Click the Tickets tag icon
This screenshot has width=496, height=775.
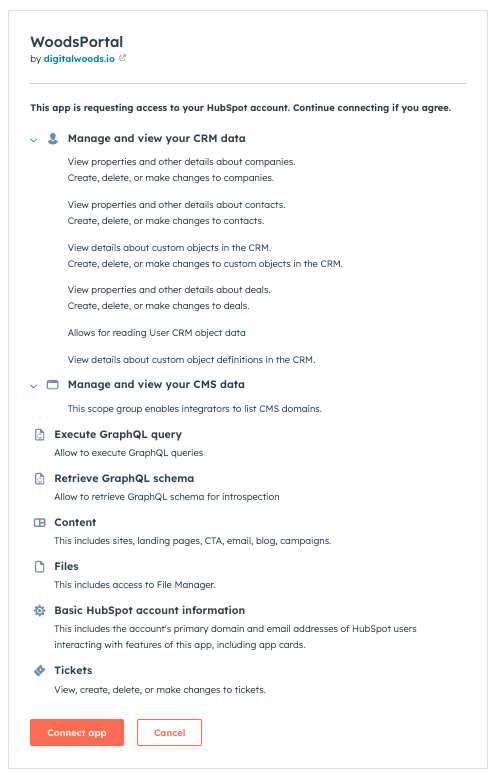(40, 670)
